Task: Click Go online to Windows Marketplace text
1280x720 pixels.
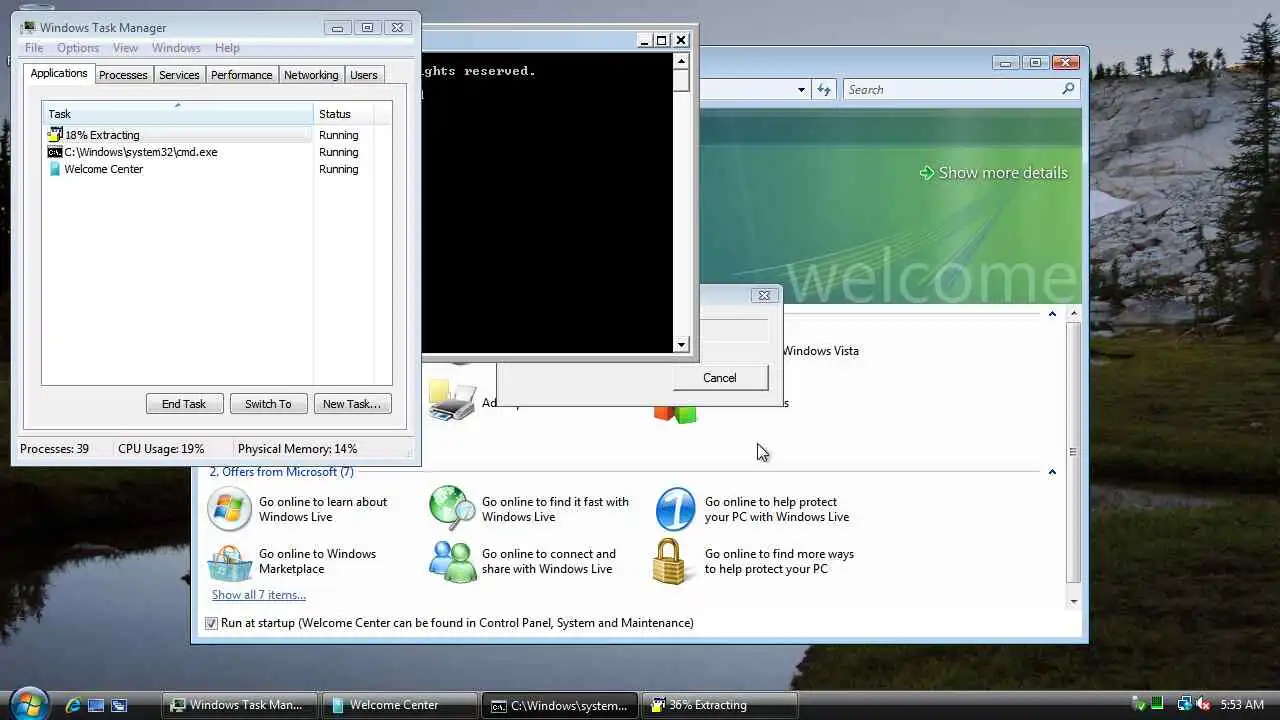Action: click(317, 561)
